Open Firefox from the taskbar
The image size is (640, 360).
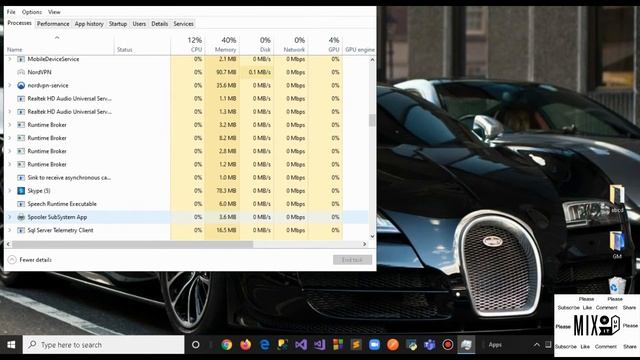click(x=245, y=345)
